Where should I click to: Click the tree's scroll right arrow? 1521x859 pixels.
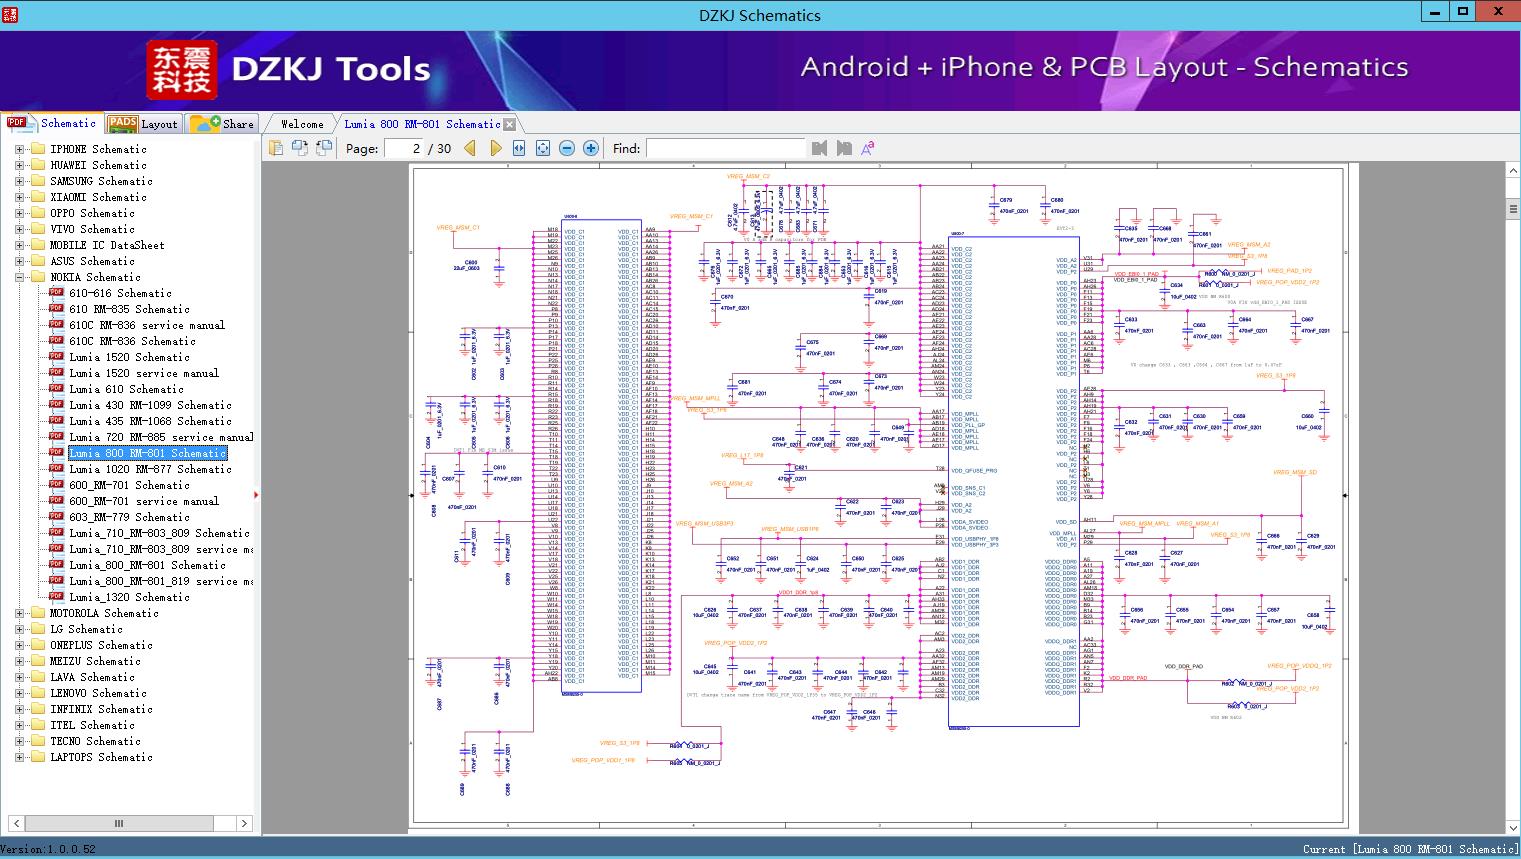point(244,824)
